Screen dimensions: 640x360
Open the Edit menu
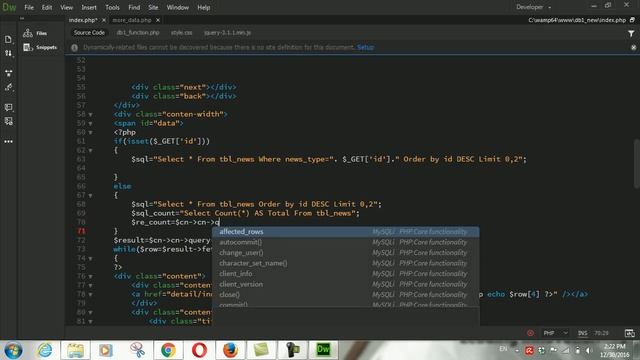pos(47,7)
